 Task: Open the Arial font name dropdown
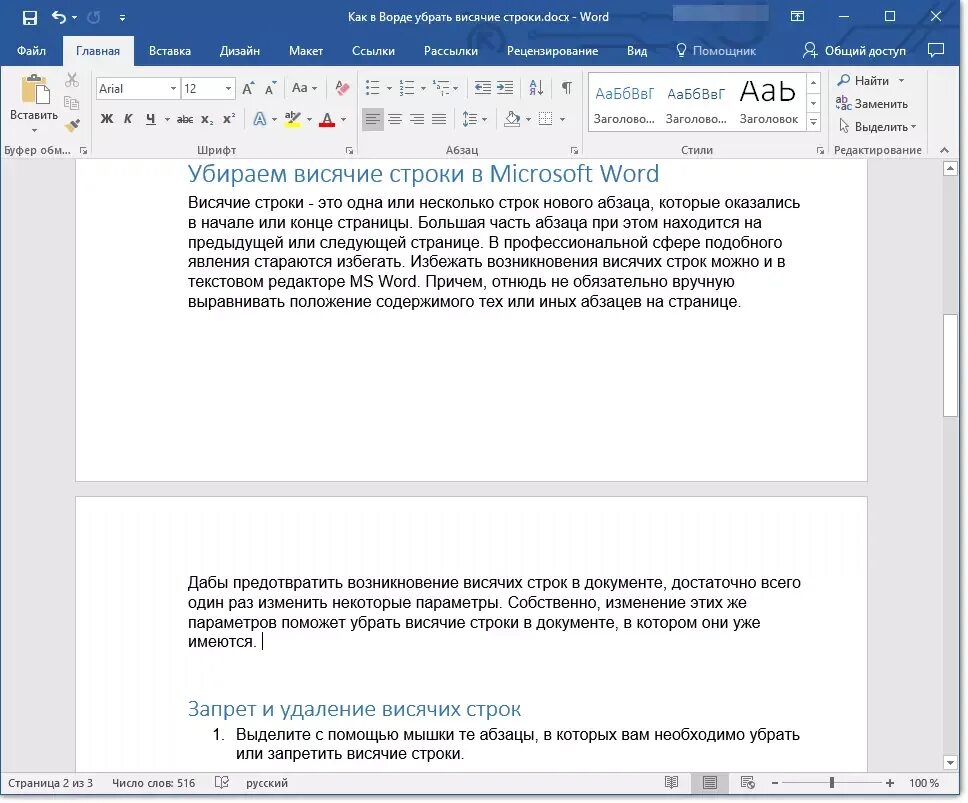173,89
